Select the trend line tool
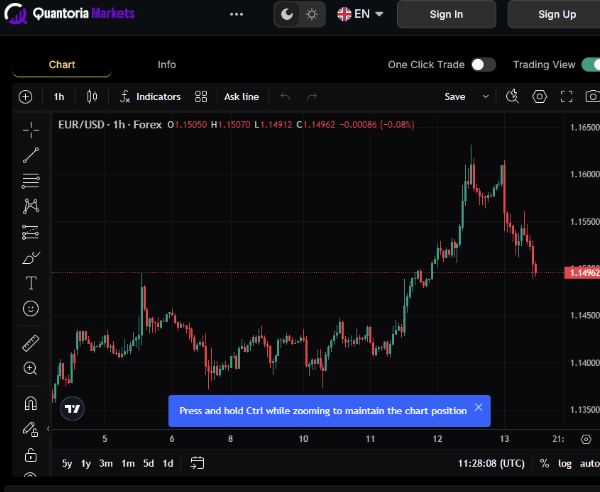600x492 pixels. 31,155
